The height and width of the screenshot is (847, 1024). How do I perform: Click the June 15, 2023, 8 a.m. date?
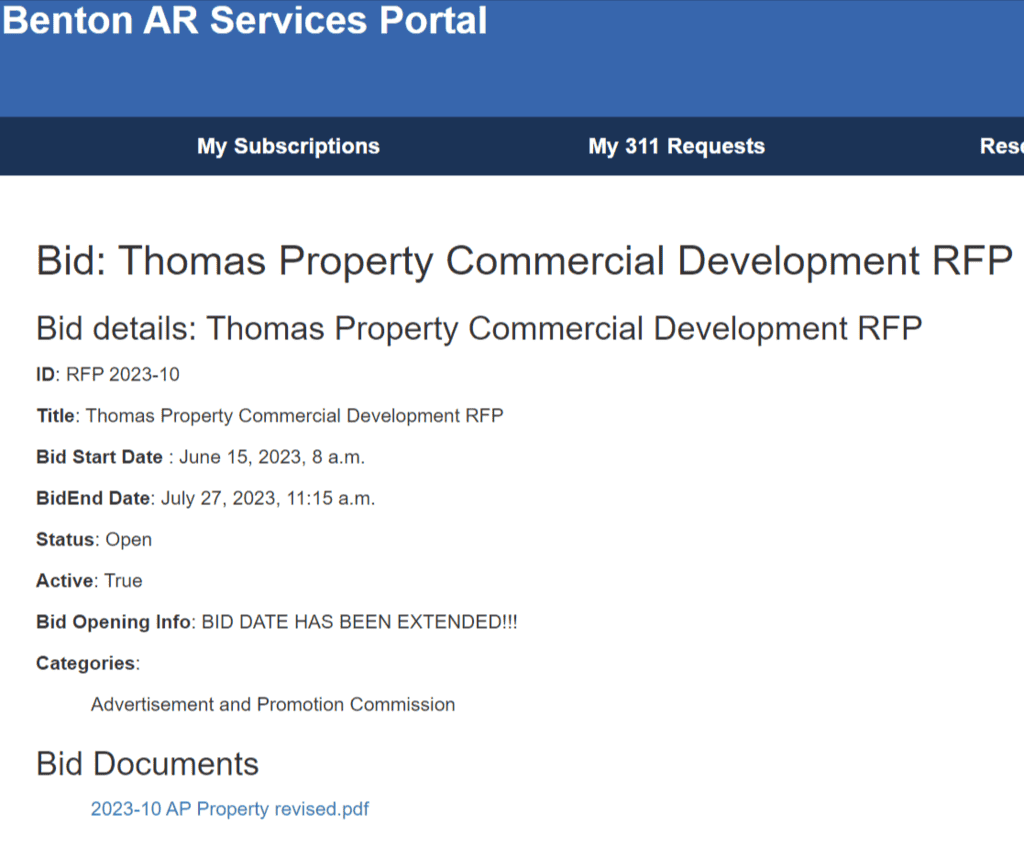[272, 457]
